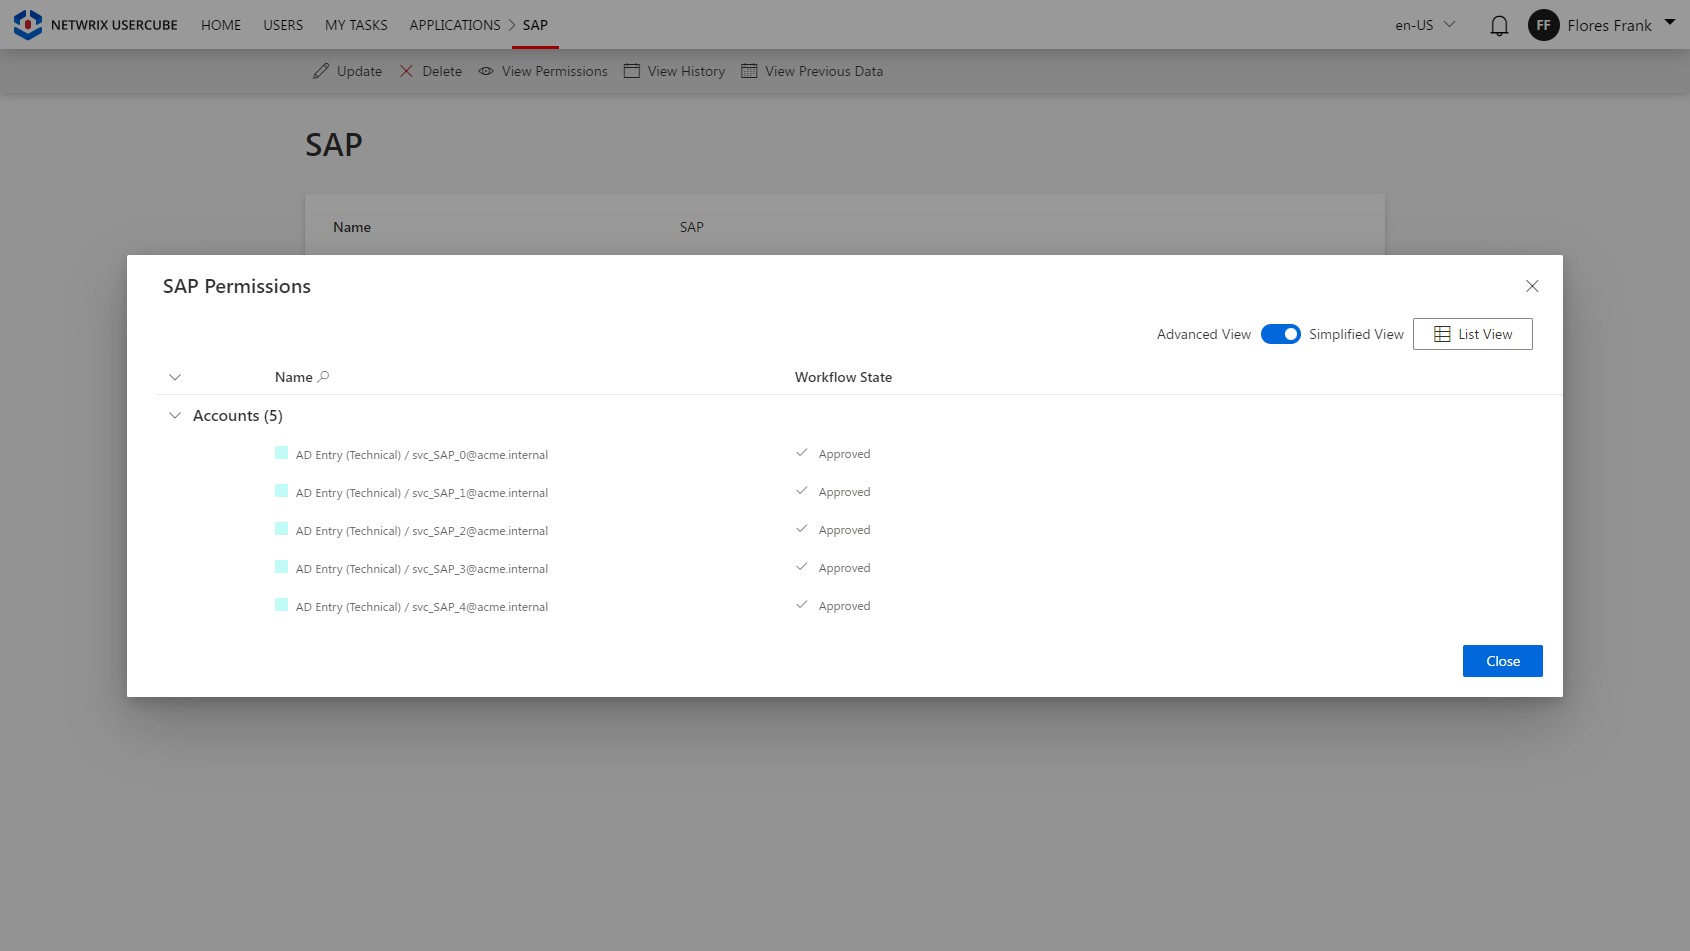Collapse the Accounts (5) group

tap(175, 414)
